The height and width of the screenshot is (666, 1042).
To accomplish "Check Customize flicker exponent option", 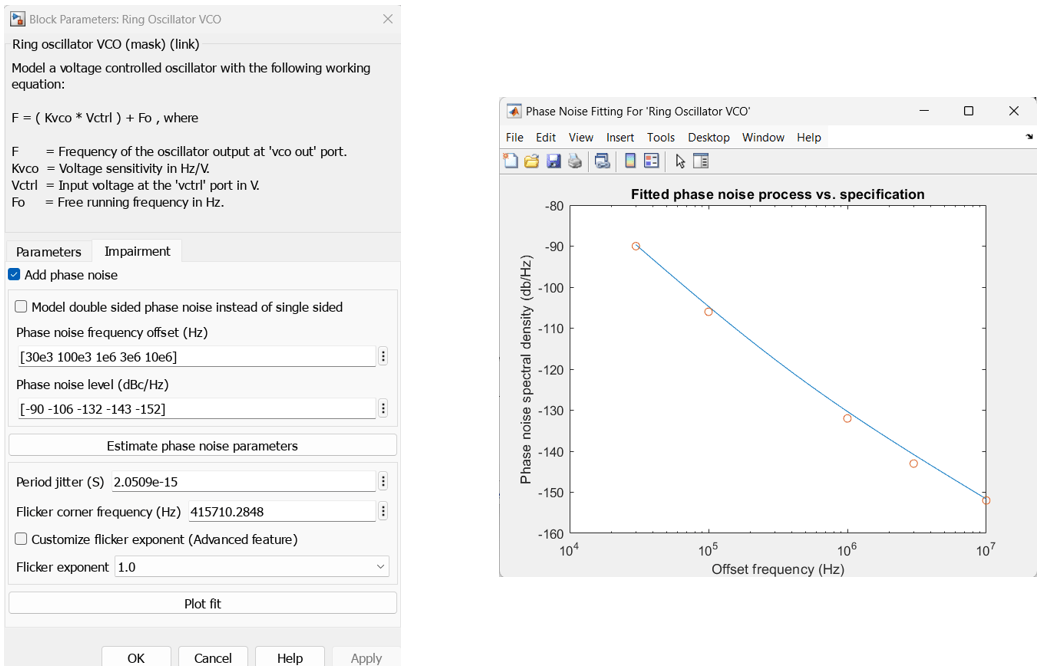I will (x=21, y=539).
